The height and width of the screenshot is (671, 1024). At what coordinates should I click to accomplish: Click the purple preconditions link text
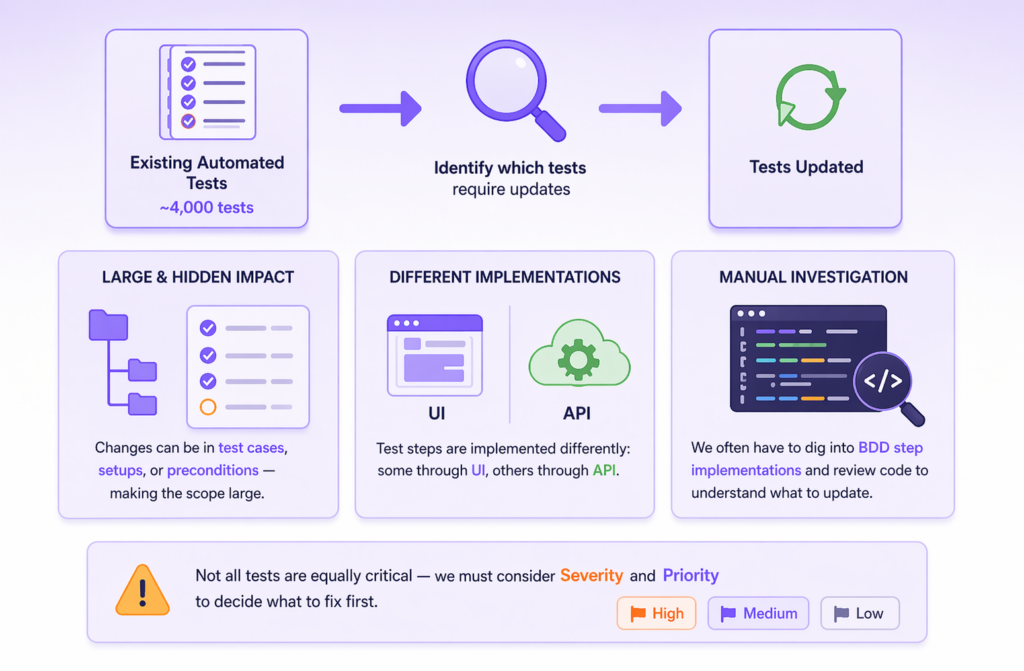(213, 470)
